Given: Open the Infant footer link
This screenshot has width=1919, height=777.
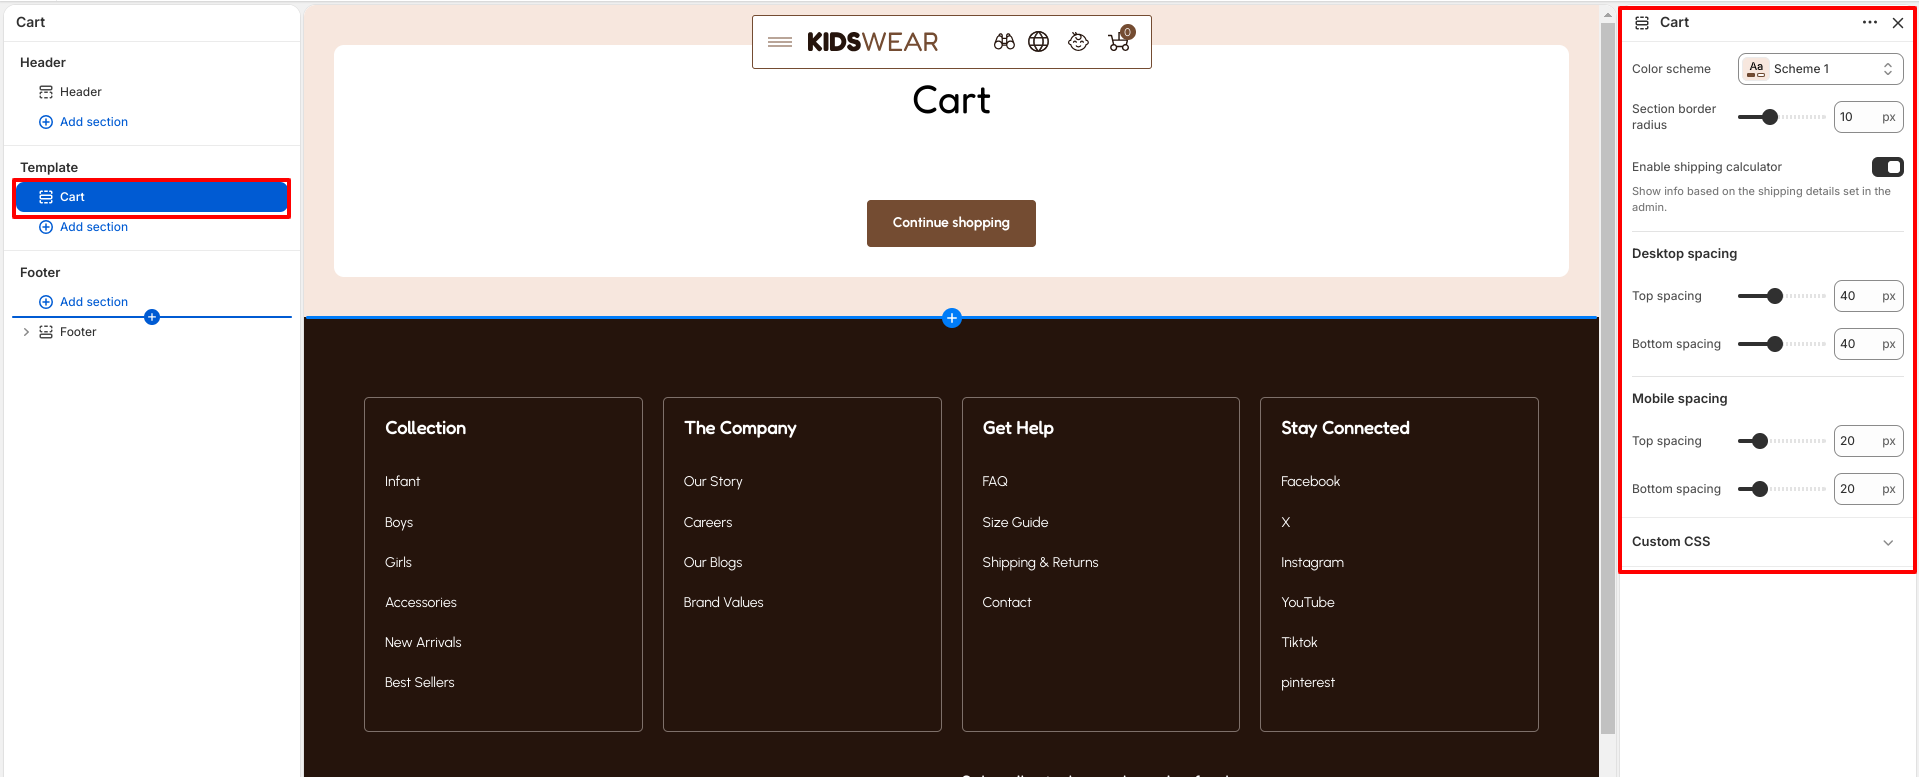Looking at the screenshot, I should [x=402, y=481].
